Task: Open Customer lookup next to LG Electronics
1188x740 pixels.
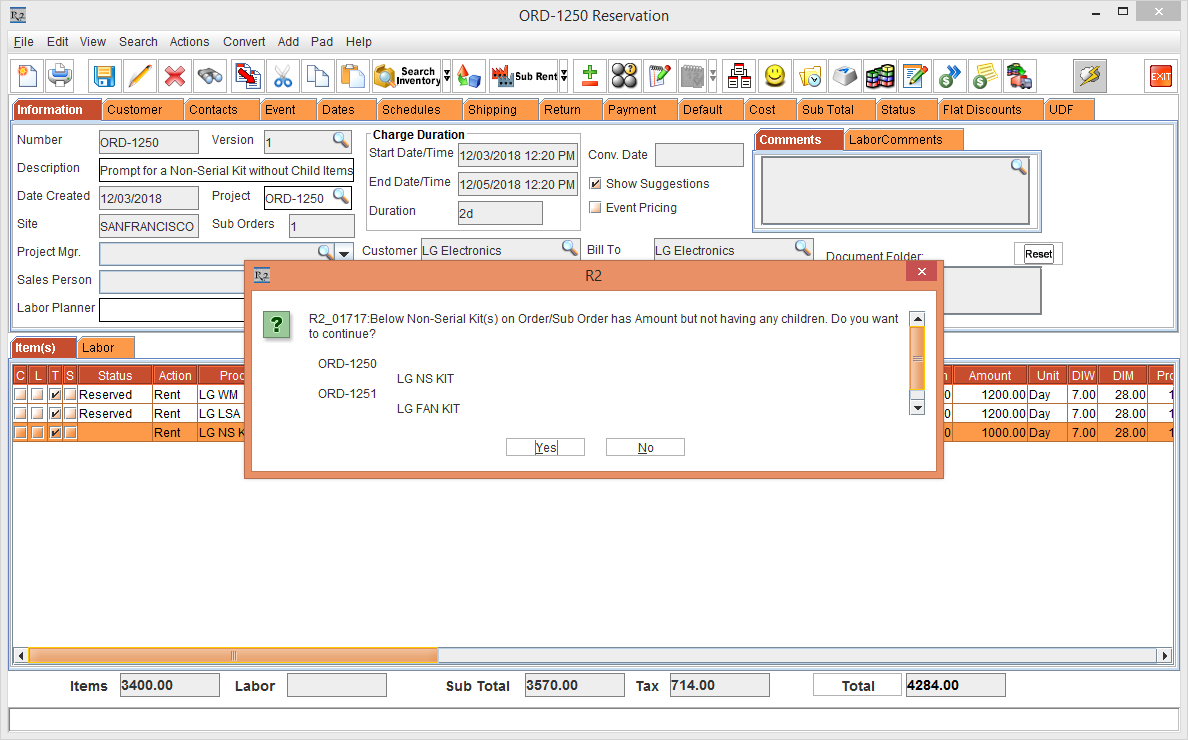Action: pos(570,248)
